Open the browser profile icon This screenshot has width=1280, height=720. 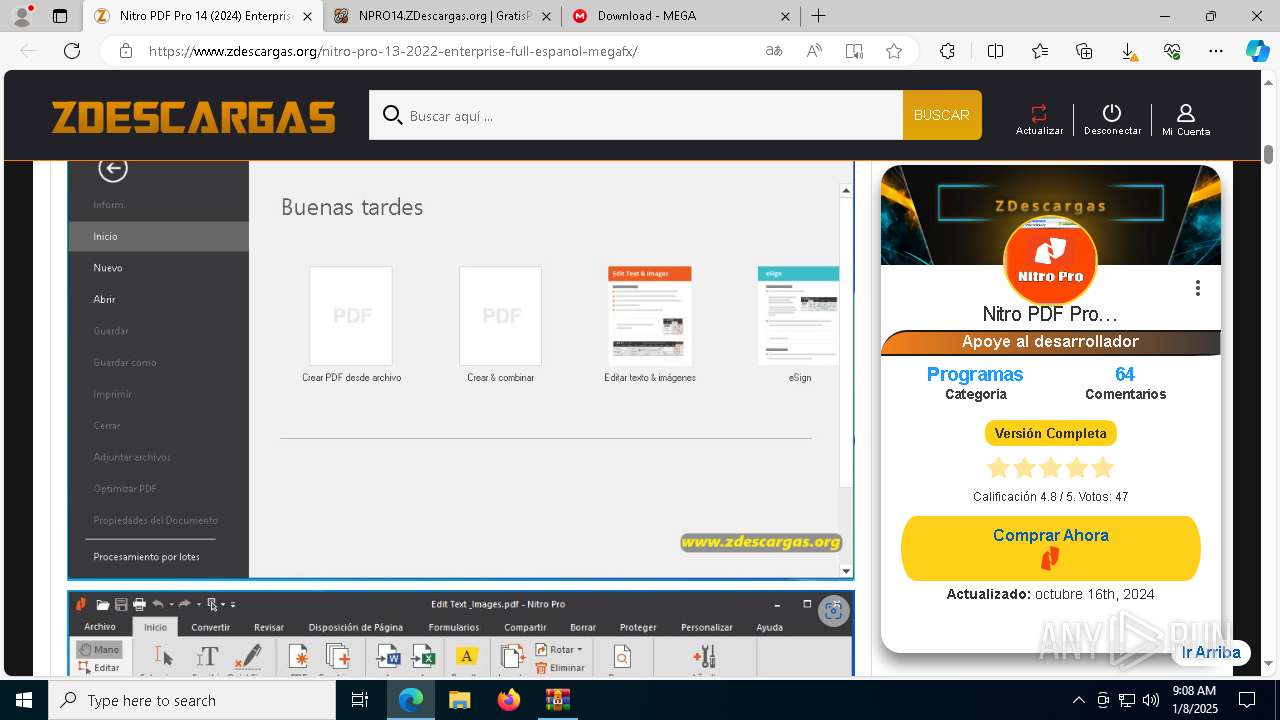click(22, 16)
